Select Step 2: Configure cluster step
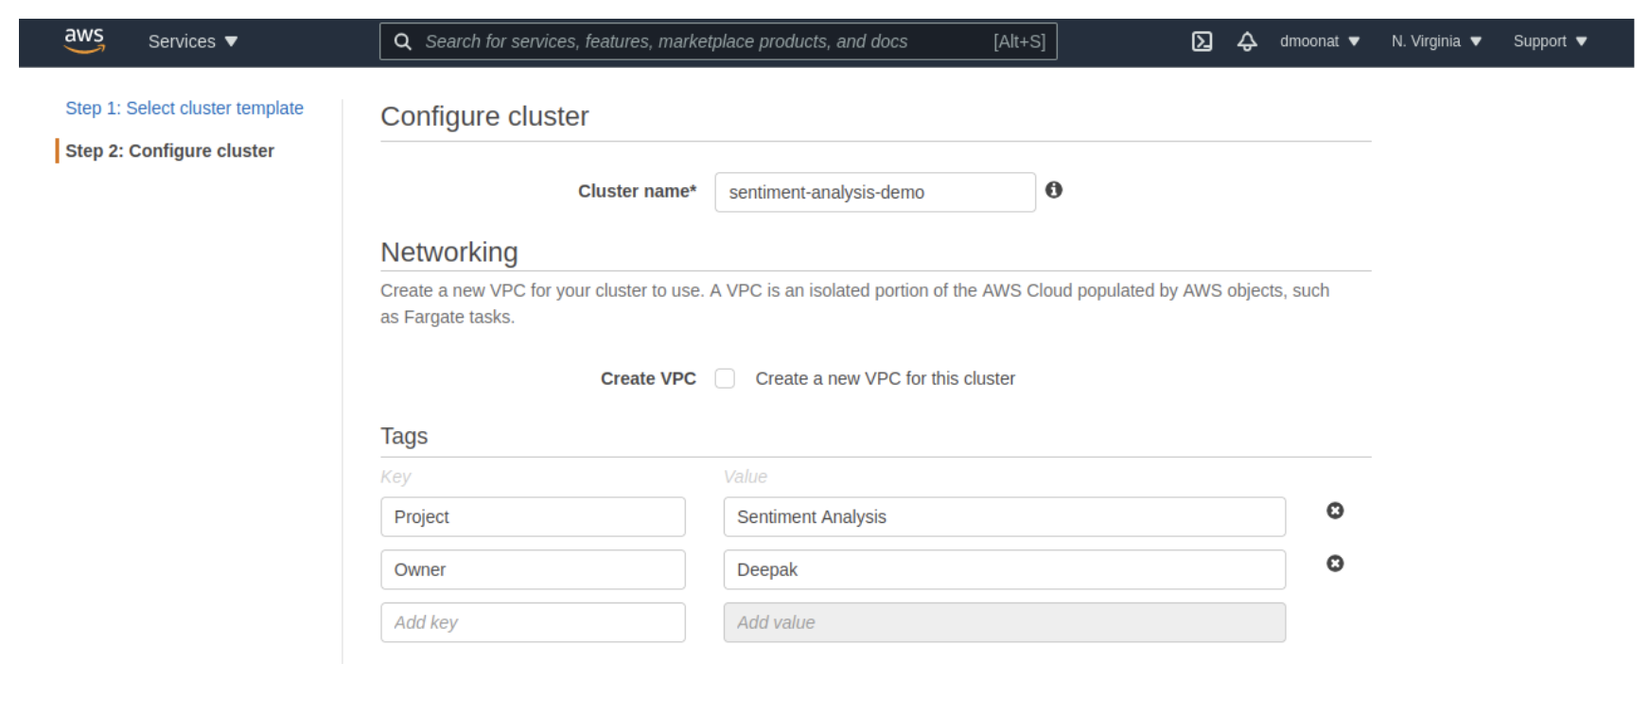The width and height of the screenshot is (1650, 711). [x=170, y=151]
